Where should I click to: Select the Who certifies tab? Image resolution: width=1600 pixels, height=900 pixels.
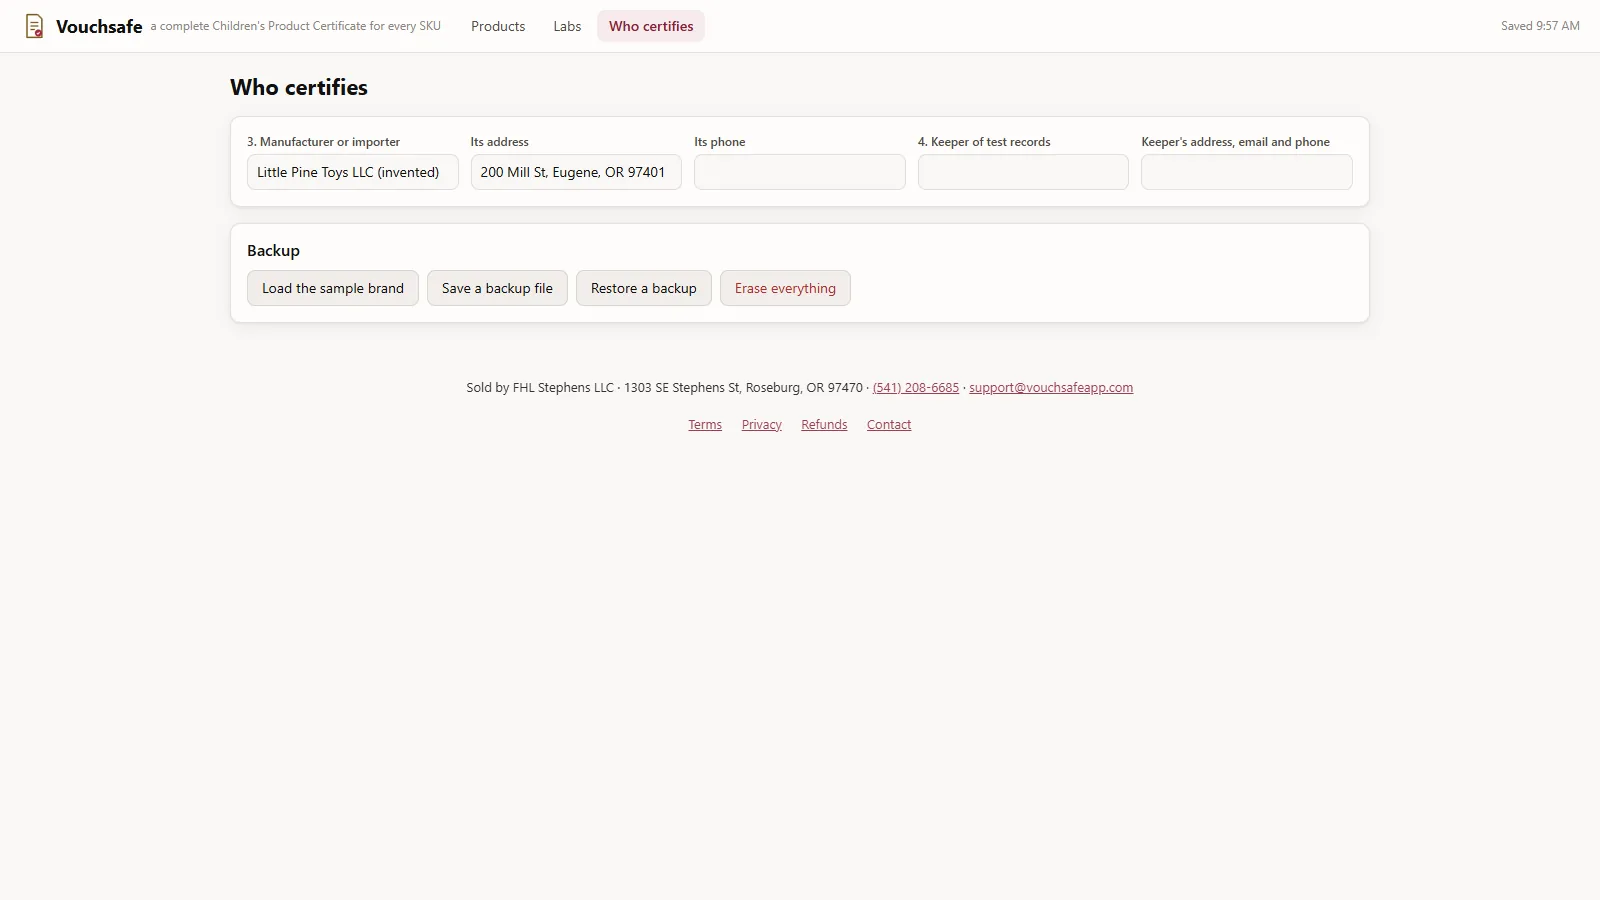651,26
